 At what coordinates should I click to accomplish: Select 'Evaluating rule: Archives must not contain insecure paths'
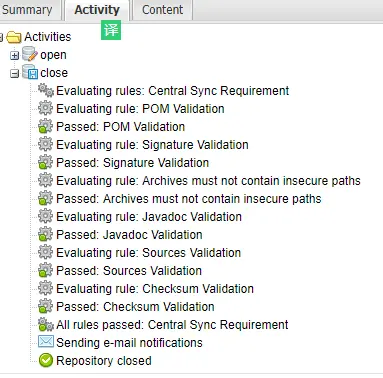[208, 181]
